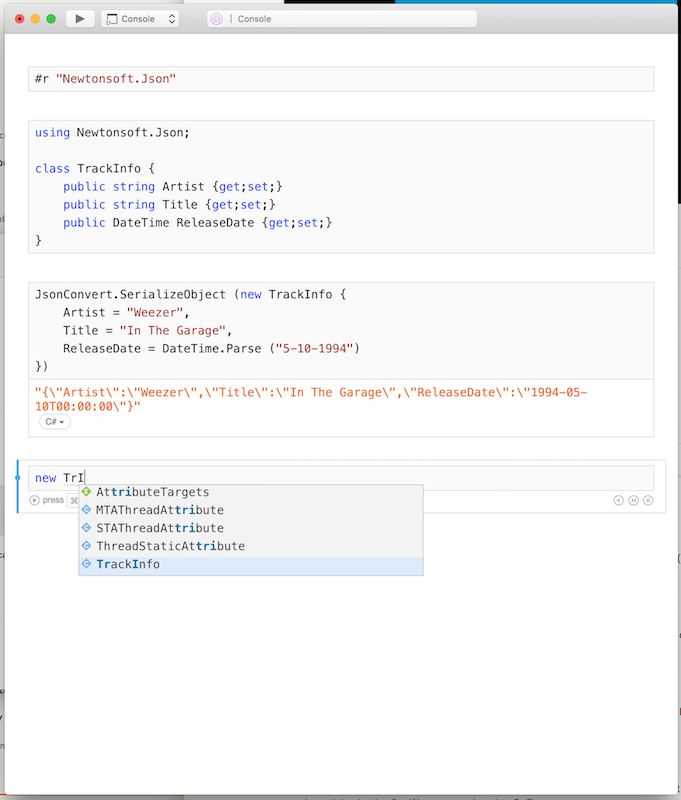Click the 'Artist = "Weezer"' line
The width and height of the screenshot is (681, 800).
(126, 313)
